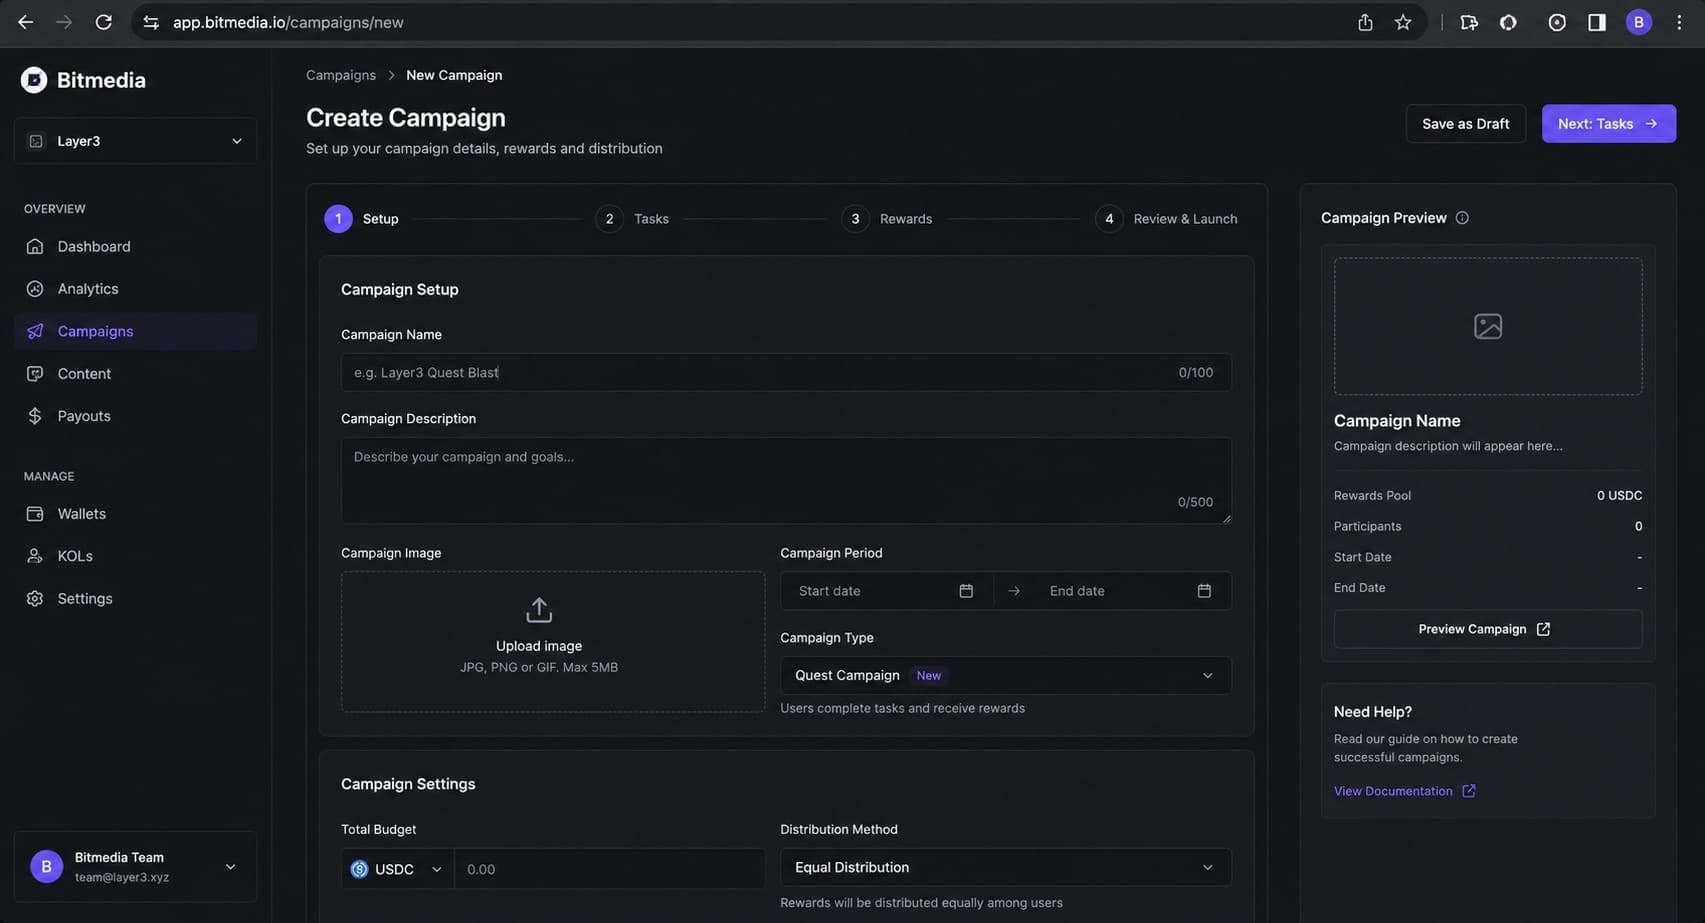Click the site info icon beside URL
1705x923 pixels.
coord(151,22)
